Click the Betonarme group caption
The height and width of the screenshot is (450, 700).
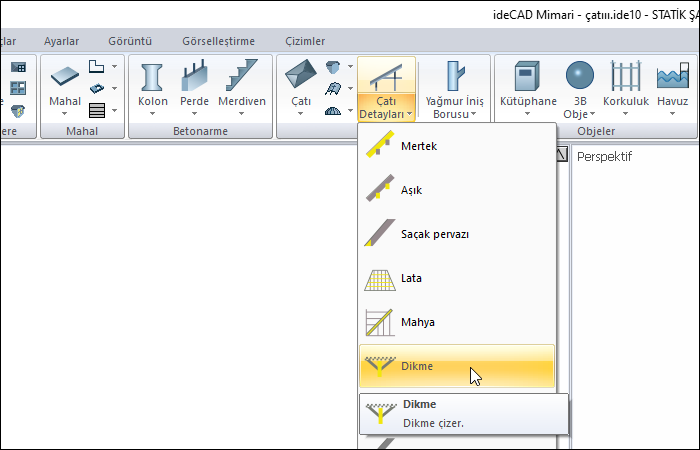pyautogui.click(x=200, y=131)
